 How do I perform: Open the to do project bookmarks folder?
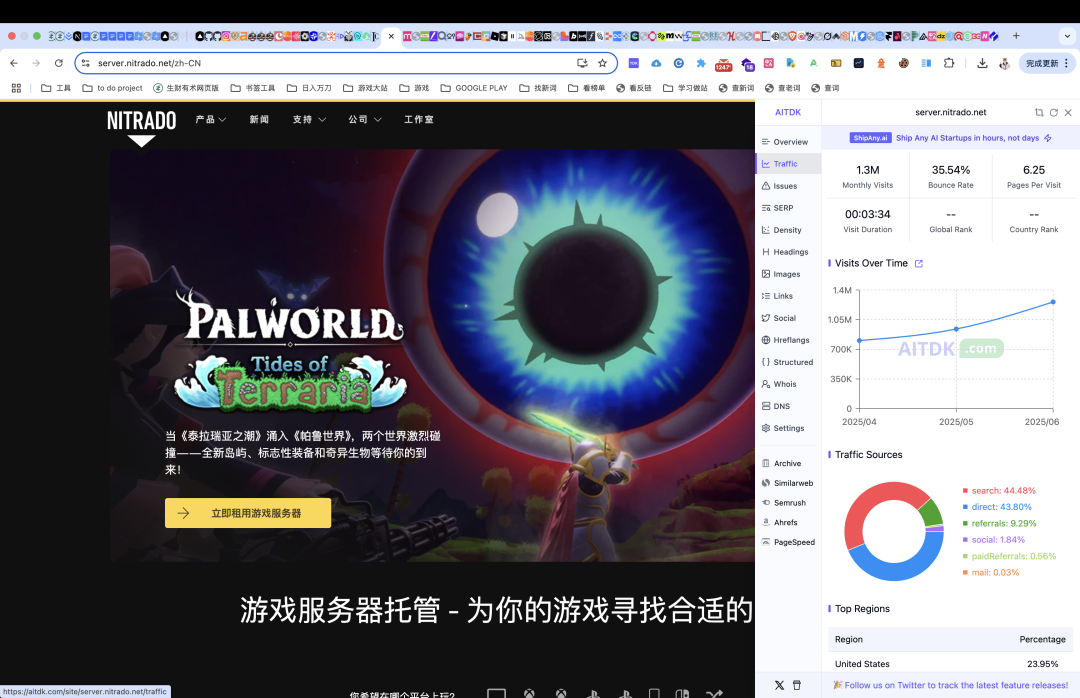pyautogui.click(x=112, y=88)
